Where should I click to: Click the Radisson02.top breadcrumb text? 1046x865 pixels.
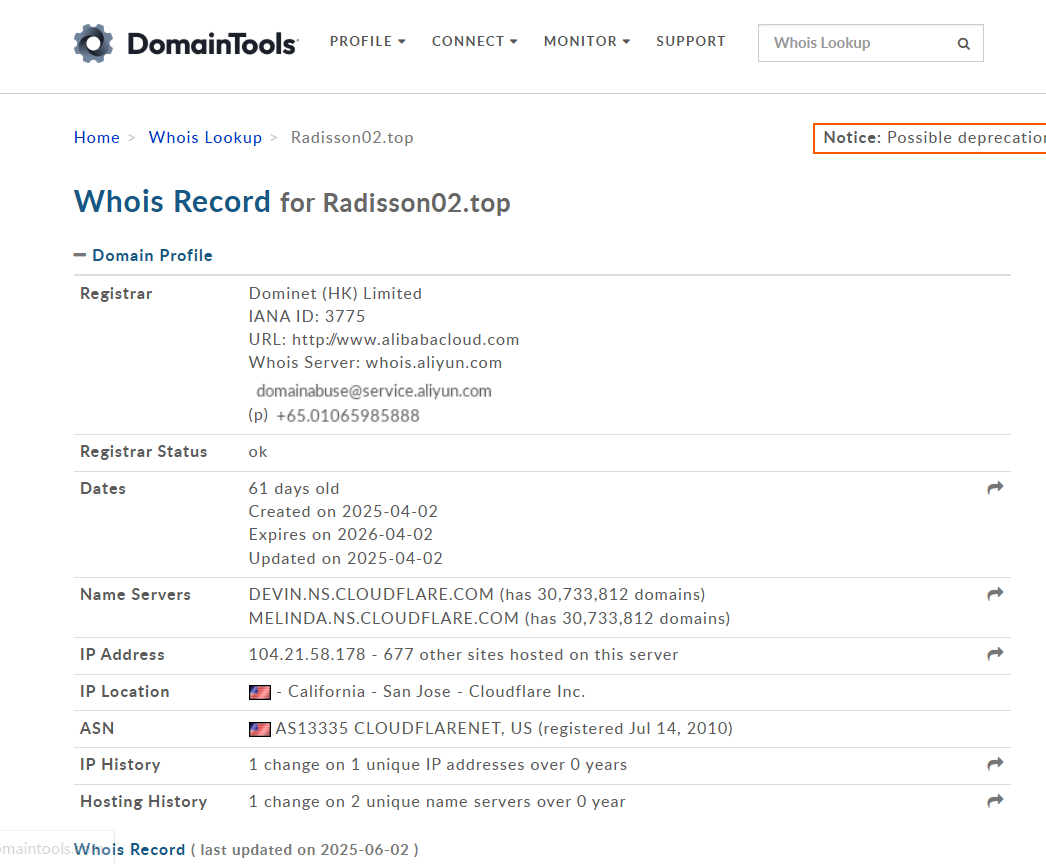pos(352,137)
